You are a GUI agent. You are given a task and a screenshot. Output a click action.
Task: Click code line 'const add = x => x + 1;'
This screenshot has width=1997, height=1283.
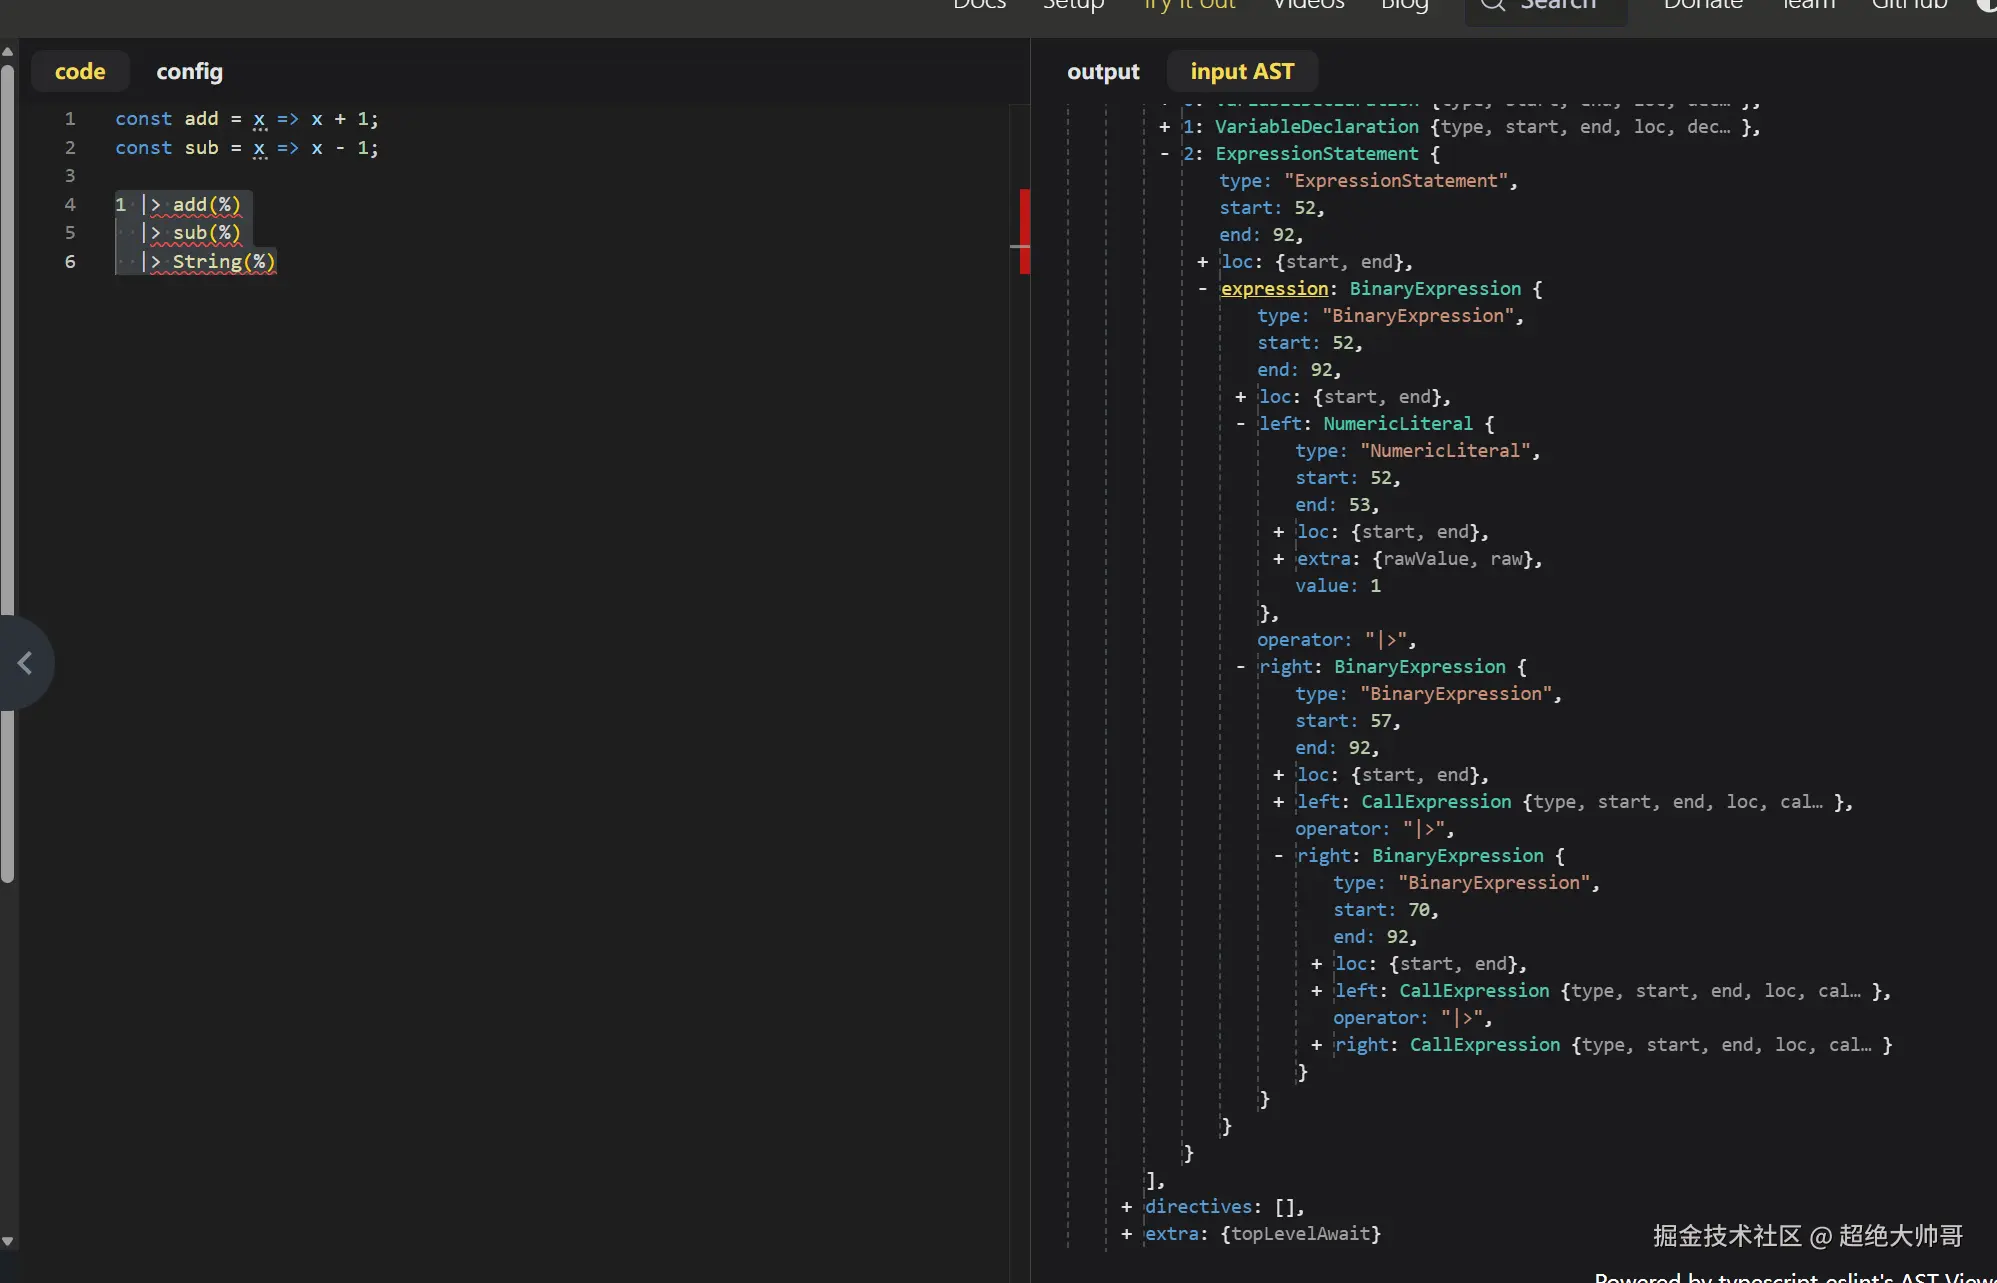tap(247, 119)
